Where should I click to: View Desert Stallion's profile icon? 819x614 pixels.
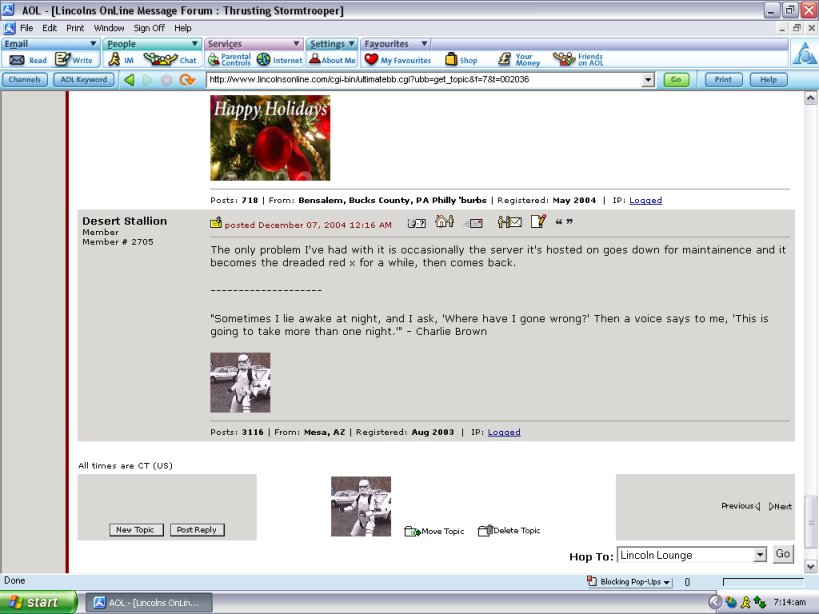416,223
